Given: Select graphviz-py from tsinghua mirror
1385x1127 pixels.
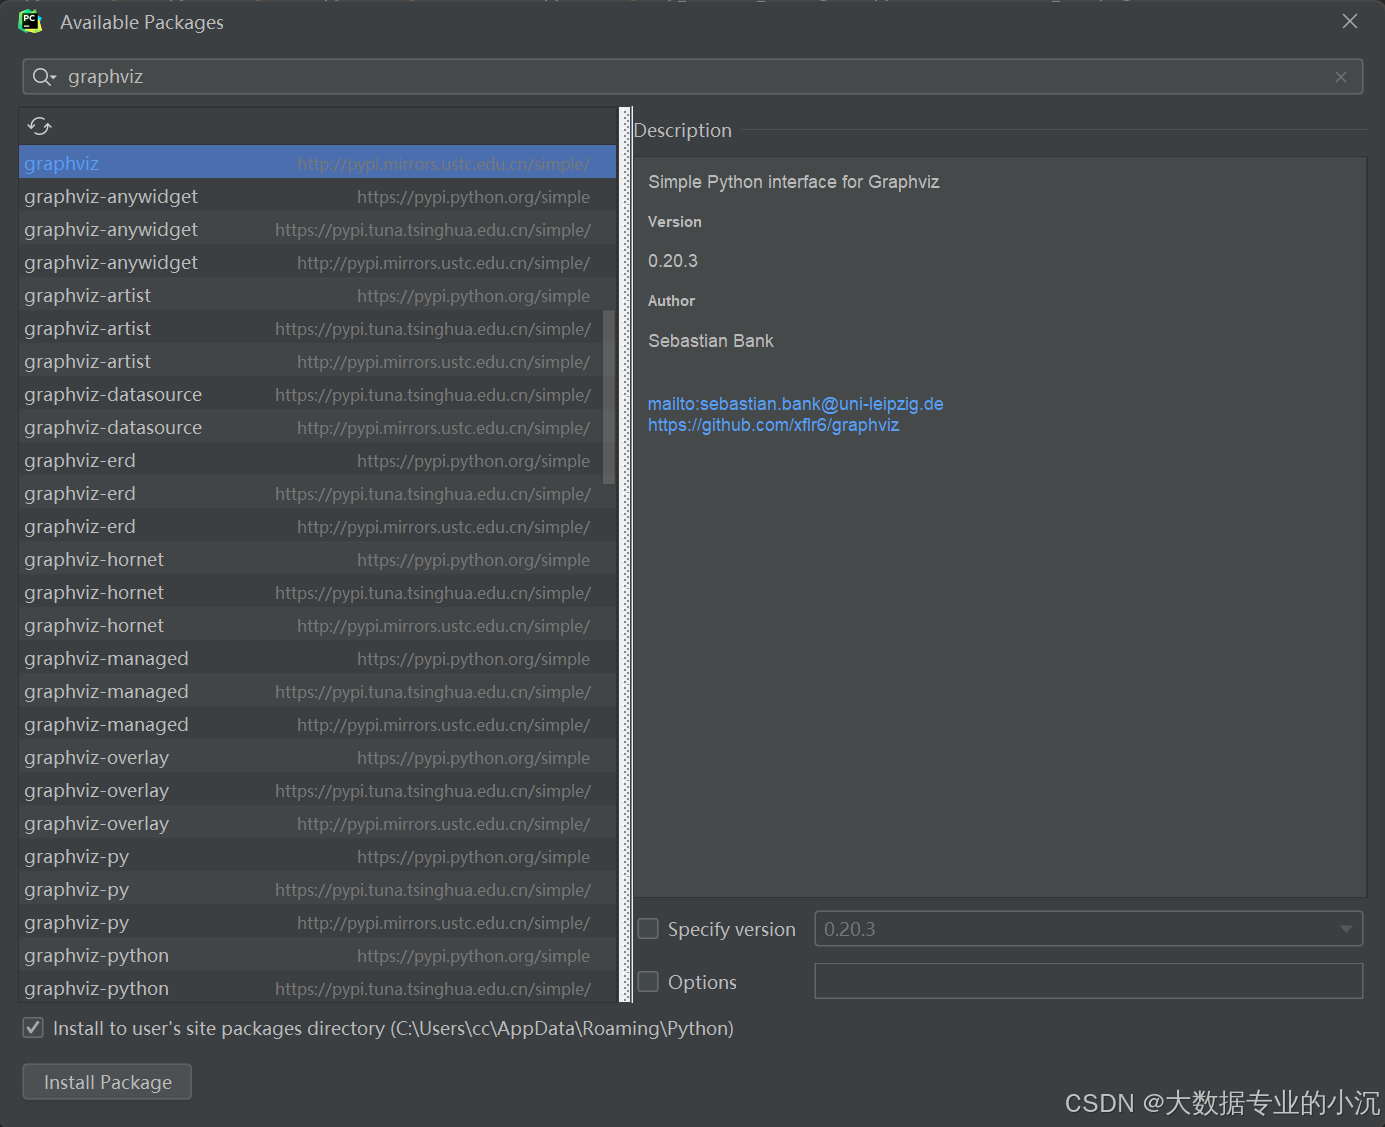Looking at the screenshot, I should tap(317, 889).
